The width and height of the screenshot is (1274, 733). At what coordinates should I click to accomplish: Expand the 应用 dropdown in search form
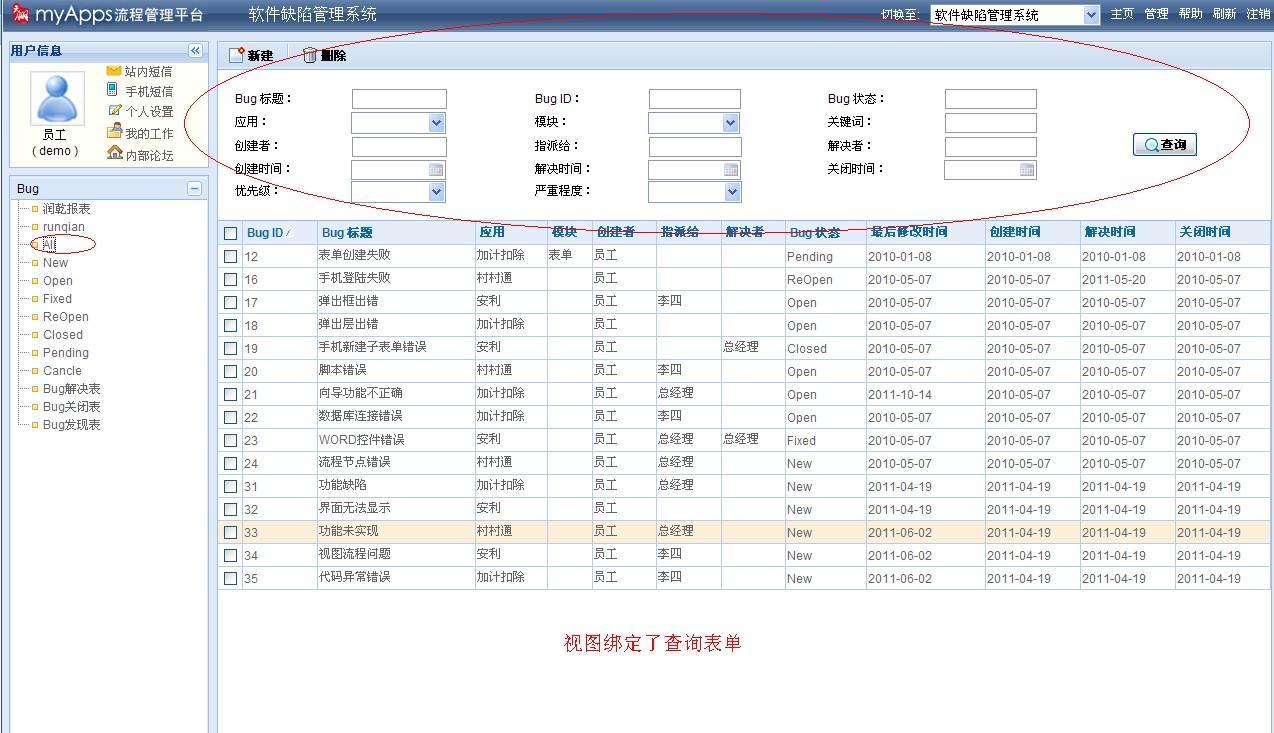[x=436, y=123]
